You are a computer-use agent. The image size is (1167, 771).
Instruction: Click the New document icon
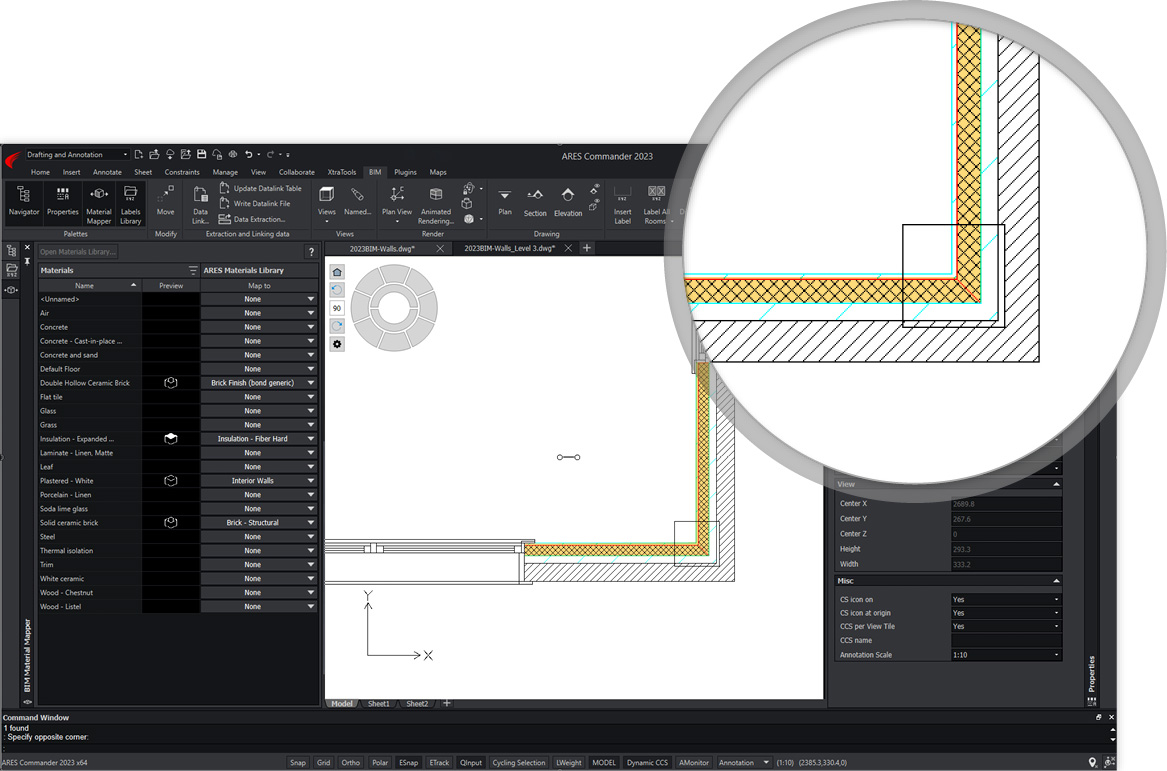pyautogui.click(x=138, y=154)
